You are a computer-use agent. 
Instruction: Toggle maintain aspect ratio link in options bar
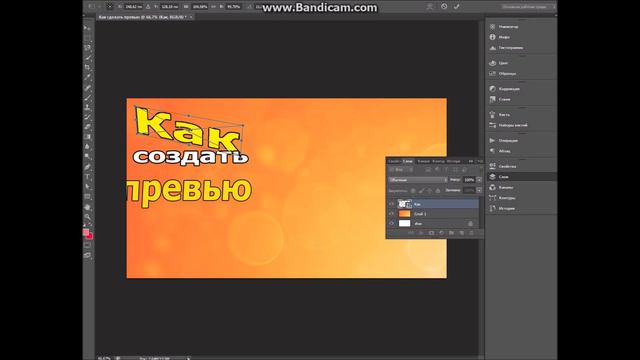click(x=213, y=7)
